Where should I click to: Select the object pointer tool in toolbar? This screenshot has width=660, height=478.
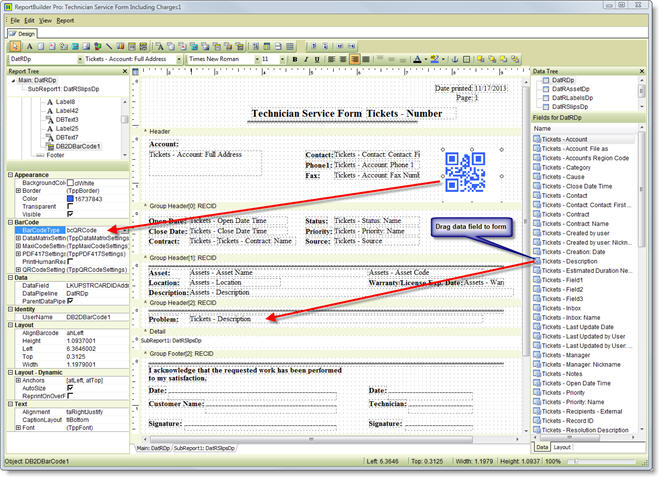point(16,46)
